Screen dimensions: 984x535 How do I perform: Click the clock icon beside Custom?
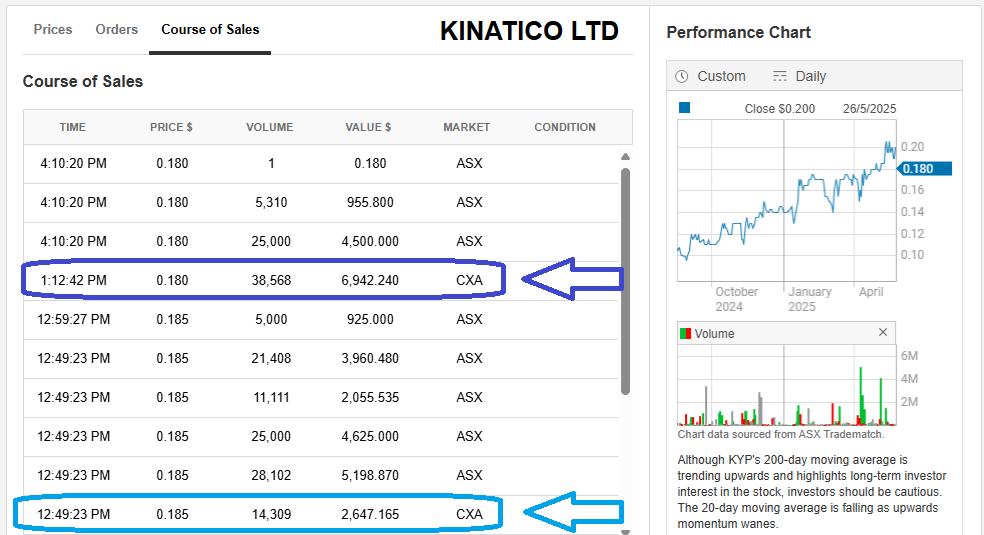[682, 76]
